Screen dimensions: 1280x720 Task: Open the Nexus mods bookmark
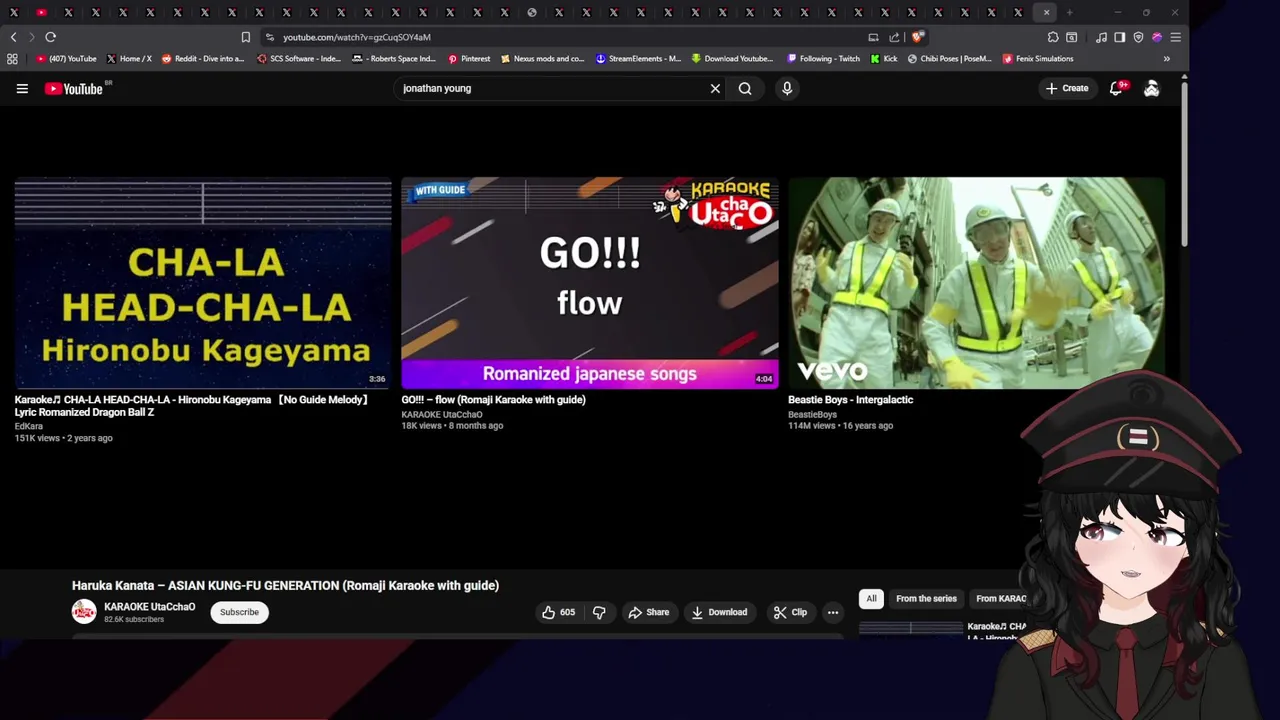(x=542, y=59)
